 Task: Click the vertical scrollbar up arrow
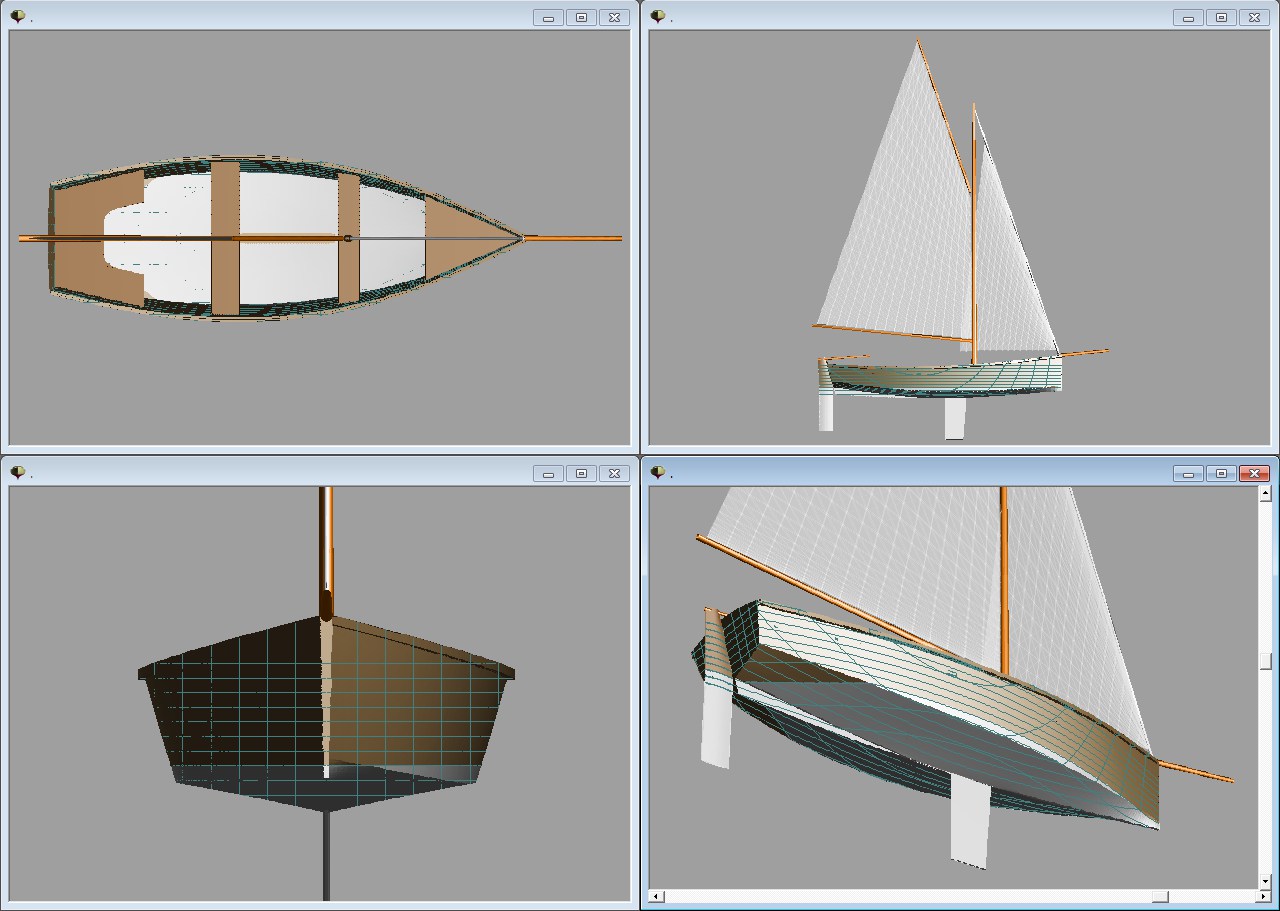pyautogui.click(x=1265, y=494)
